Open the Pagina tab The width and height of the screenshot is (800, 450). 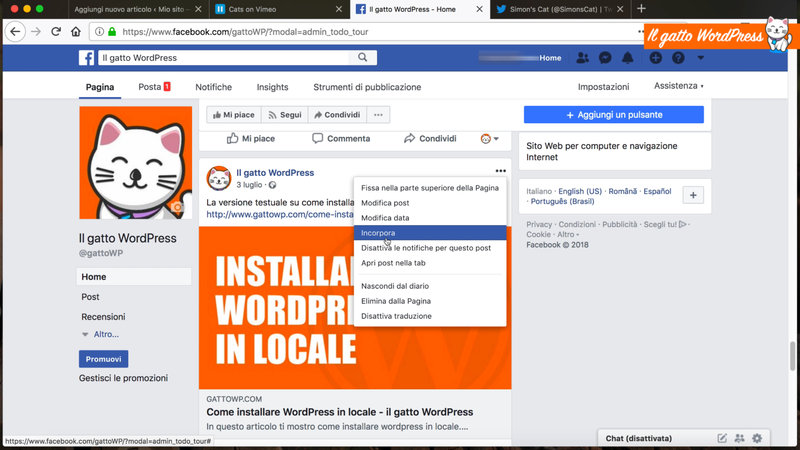click(x=100, y=87)
